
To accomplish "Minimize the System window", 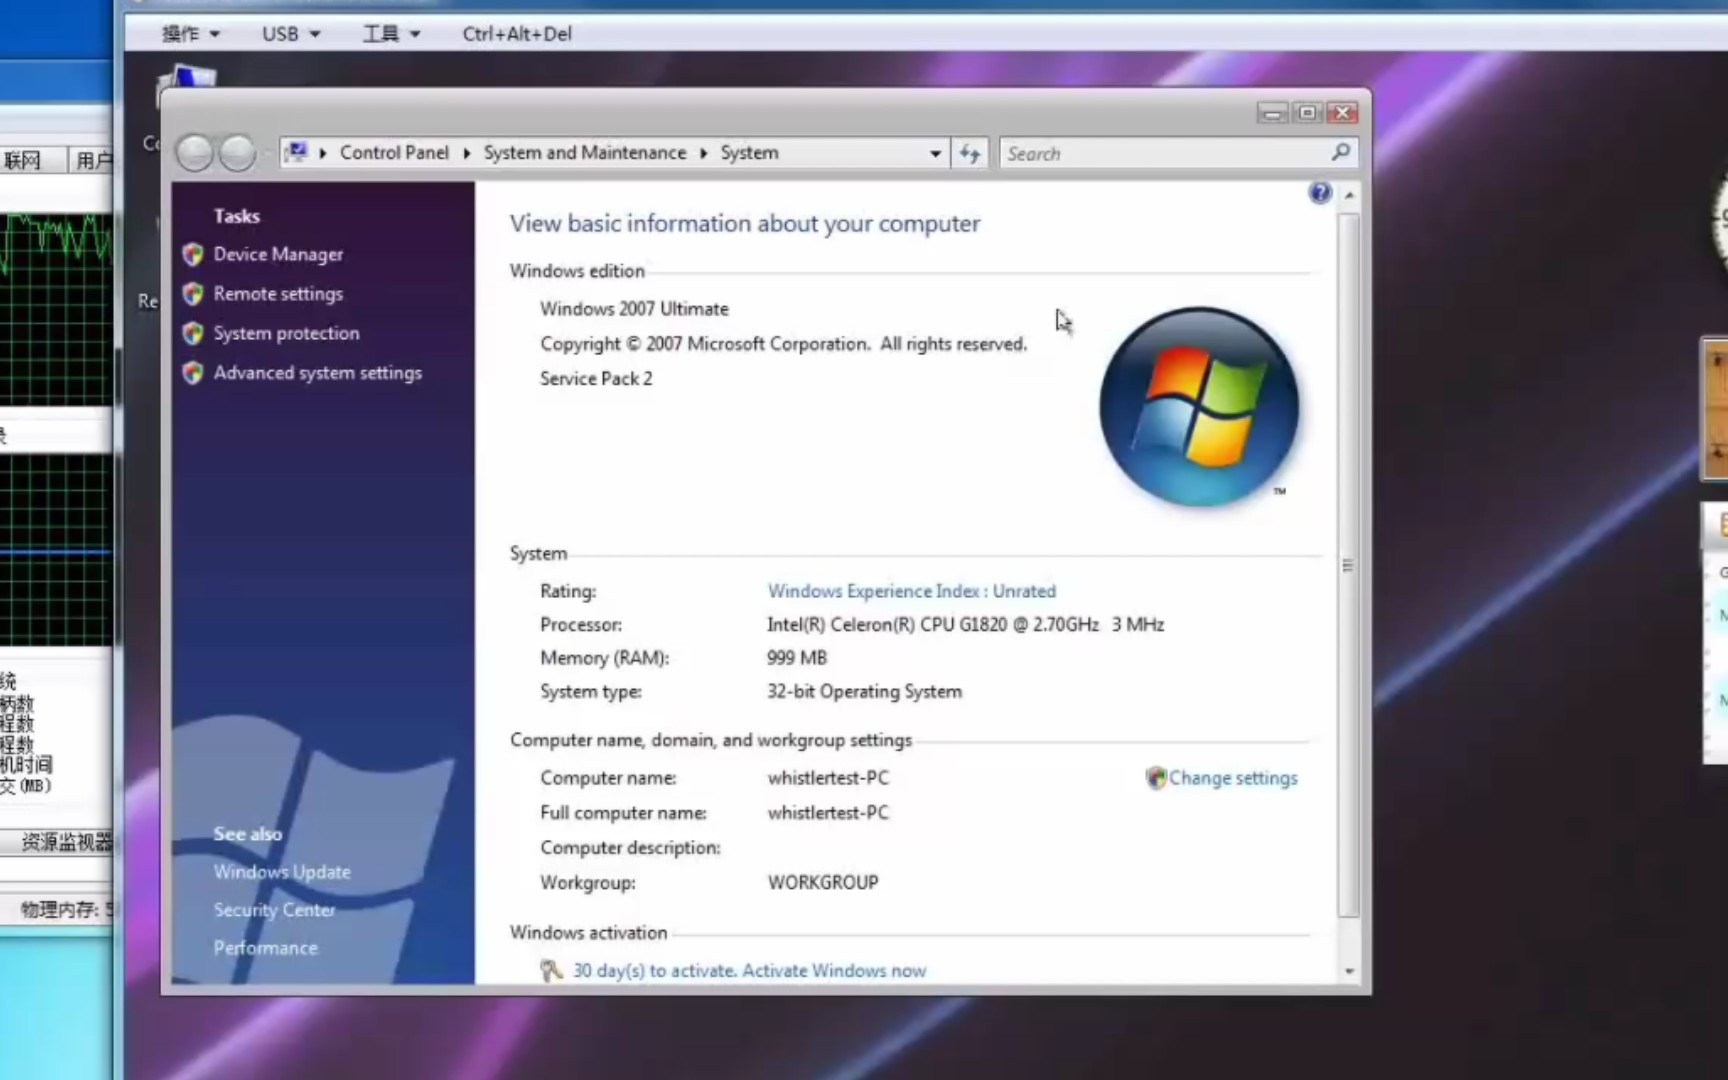I will (1272, 113).
